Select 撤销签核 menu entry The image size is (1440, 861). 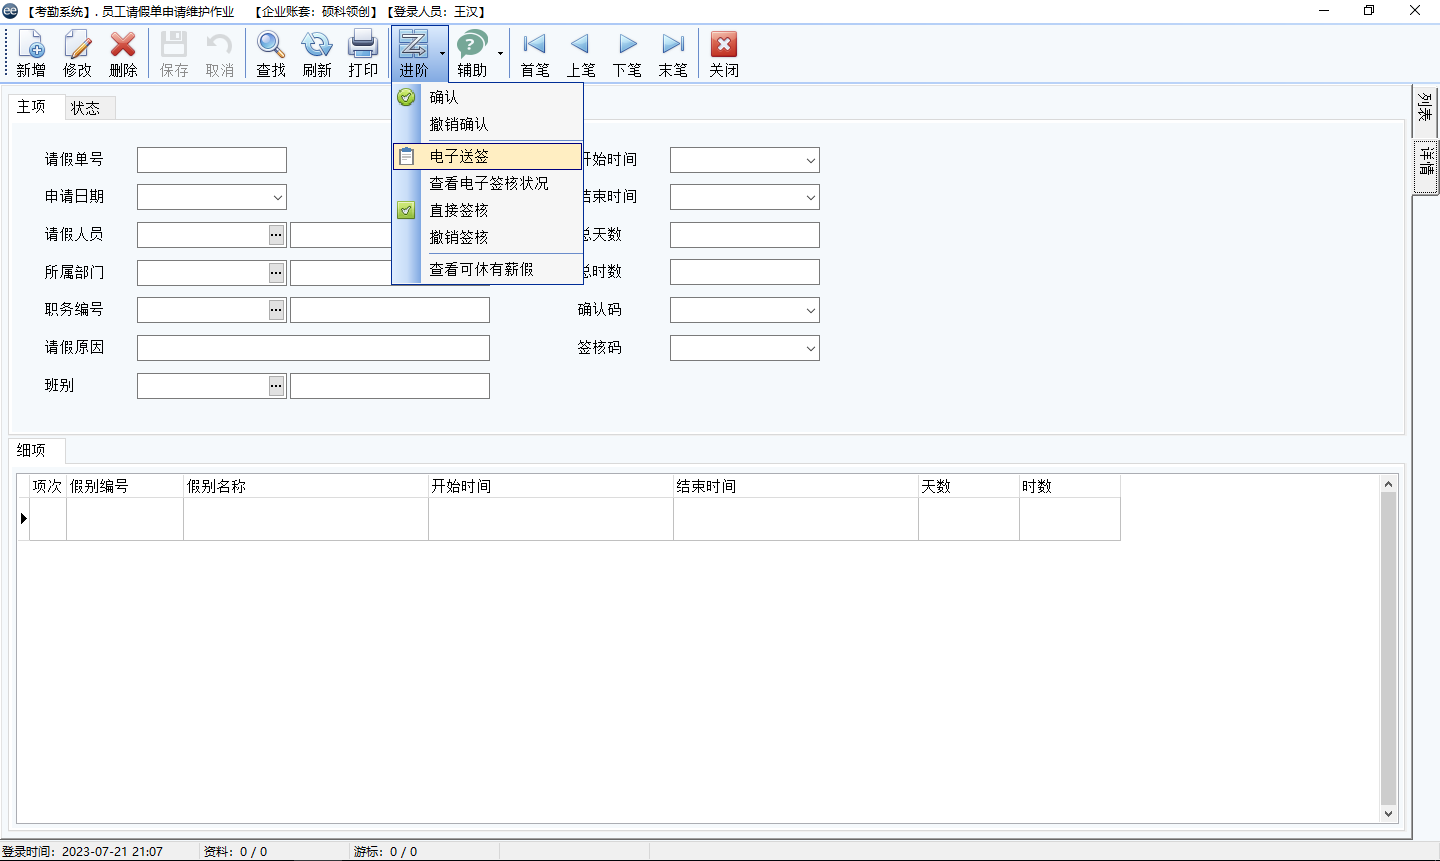[488, 237]
